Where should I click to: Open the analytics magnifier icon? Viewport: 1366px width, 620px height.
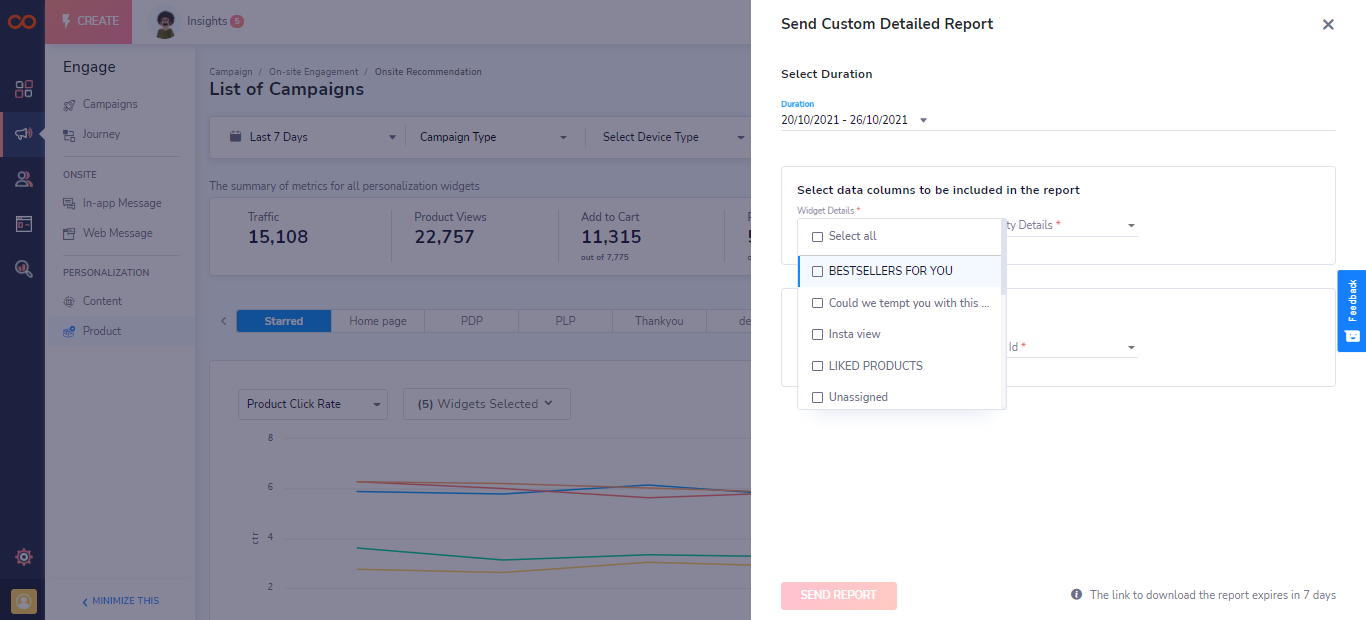tap(24, 268)
